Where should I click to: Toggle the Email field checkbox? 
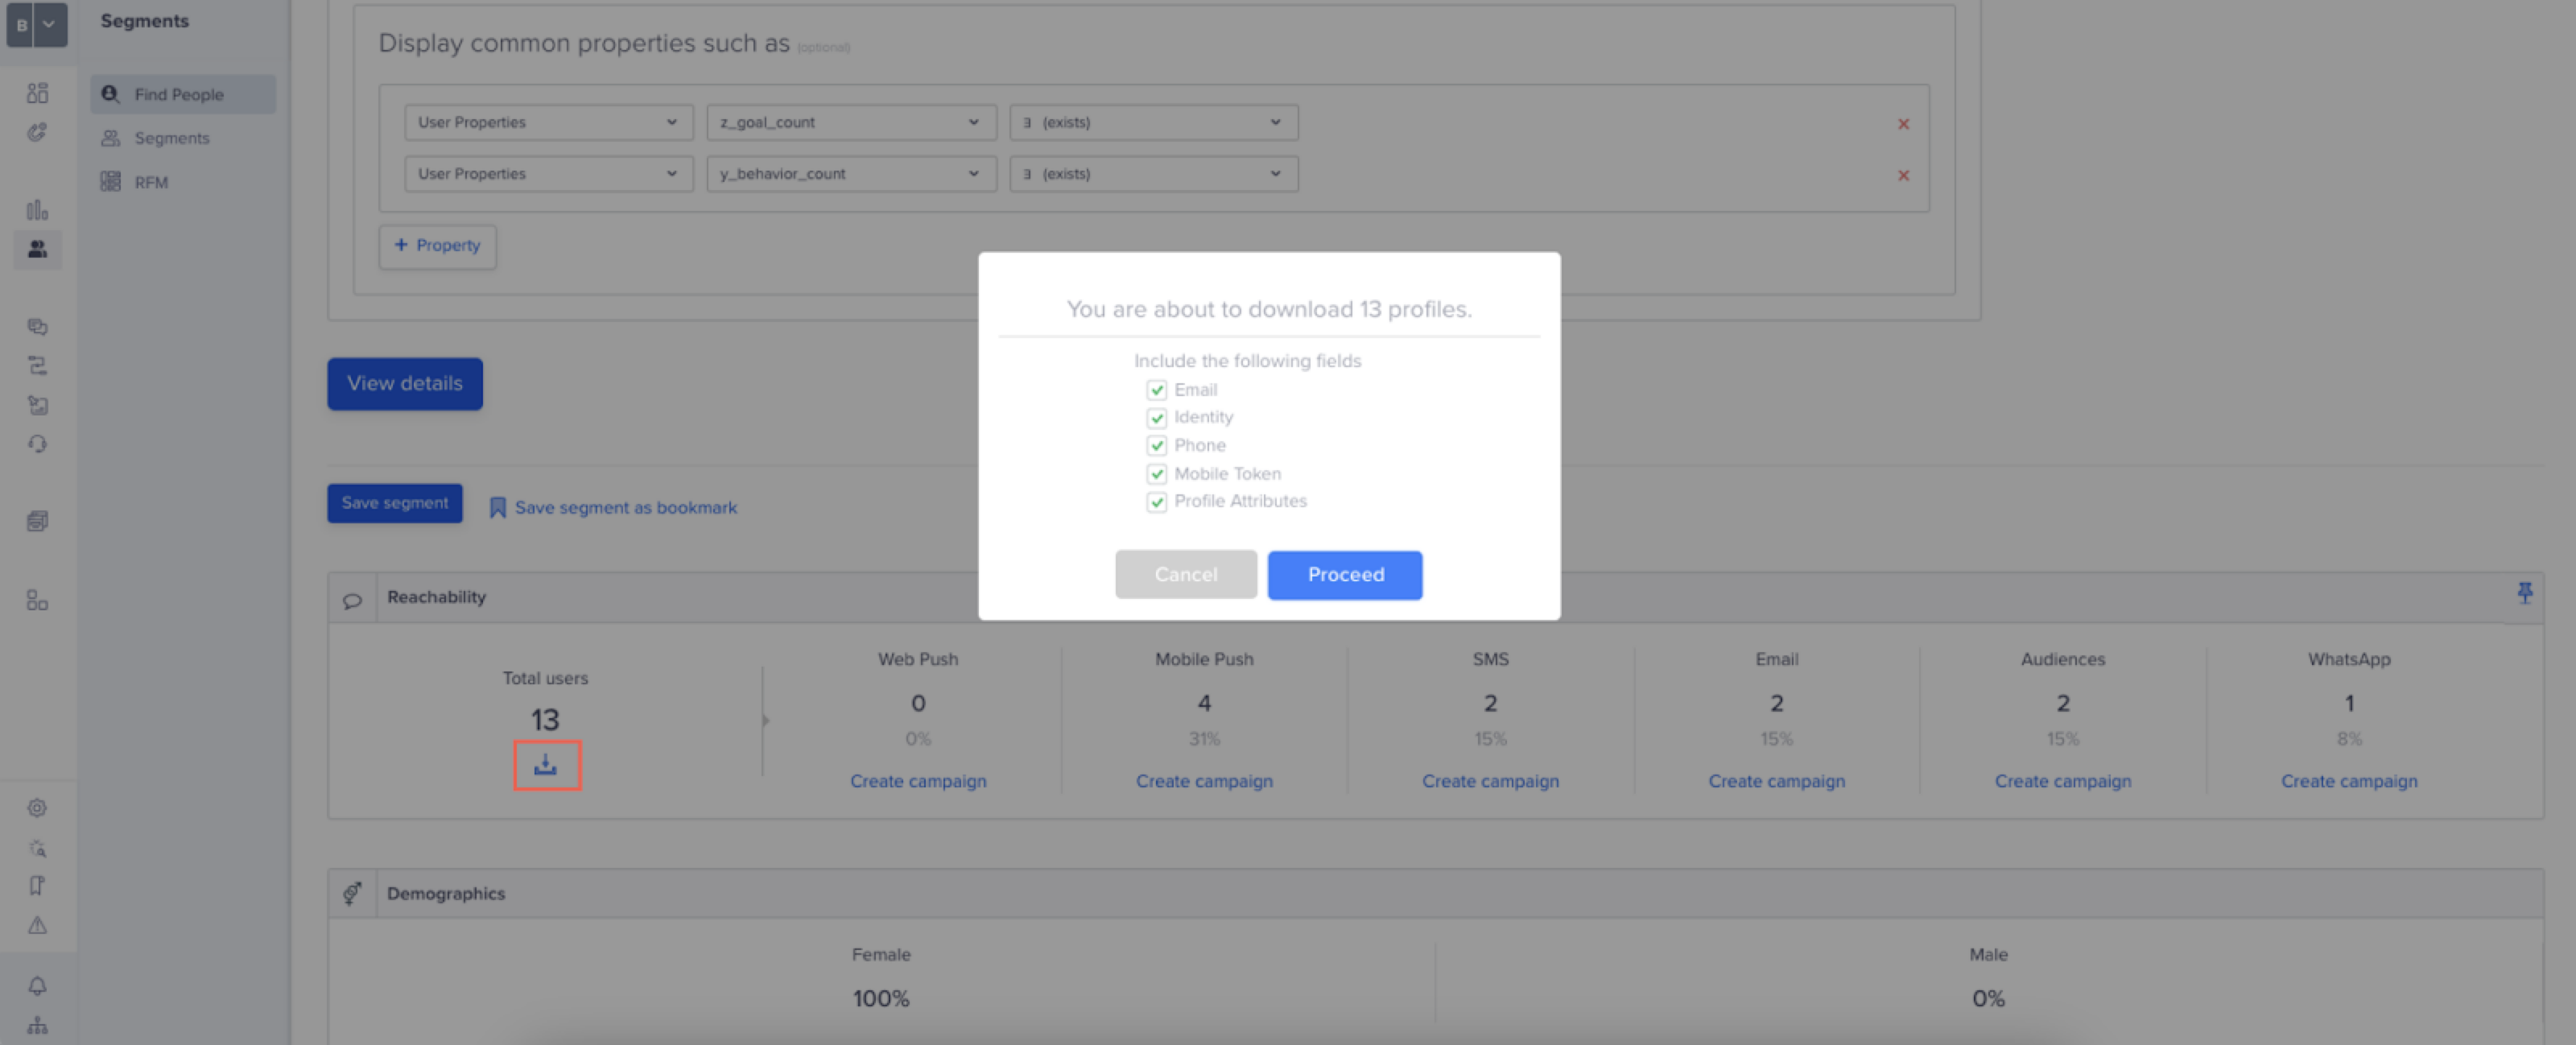coord(1157,390)
